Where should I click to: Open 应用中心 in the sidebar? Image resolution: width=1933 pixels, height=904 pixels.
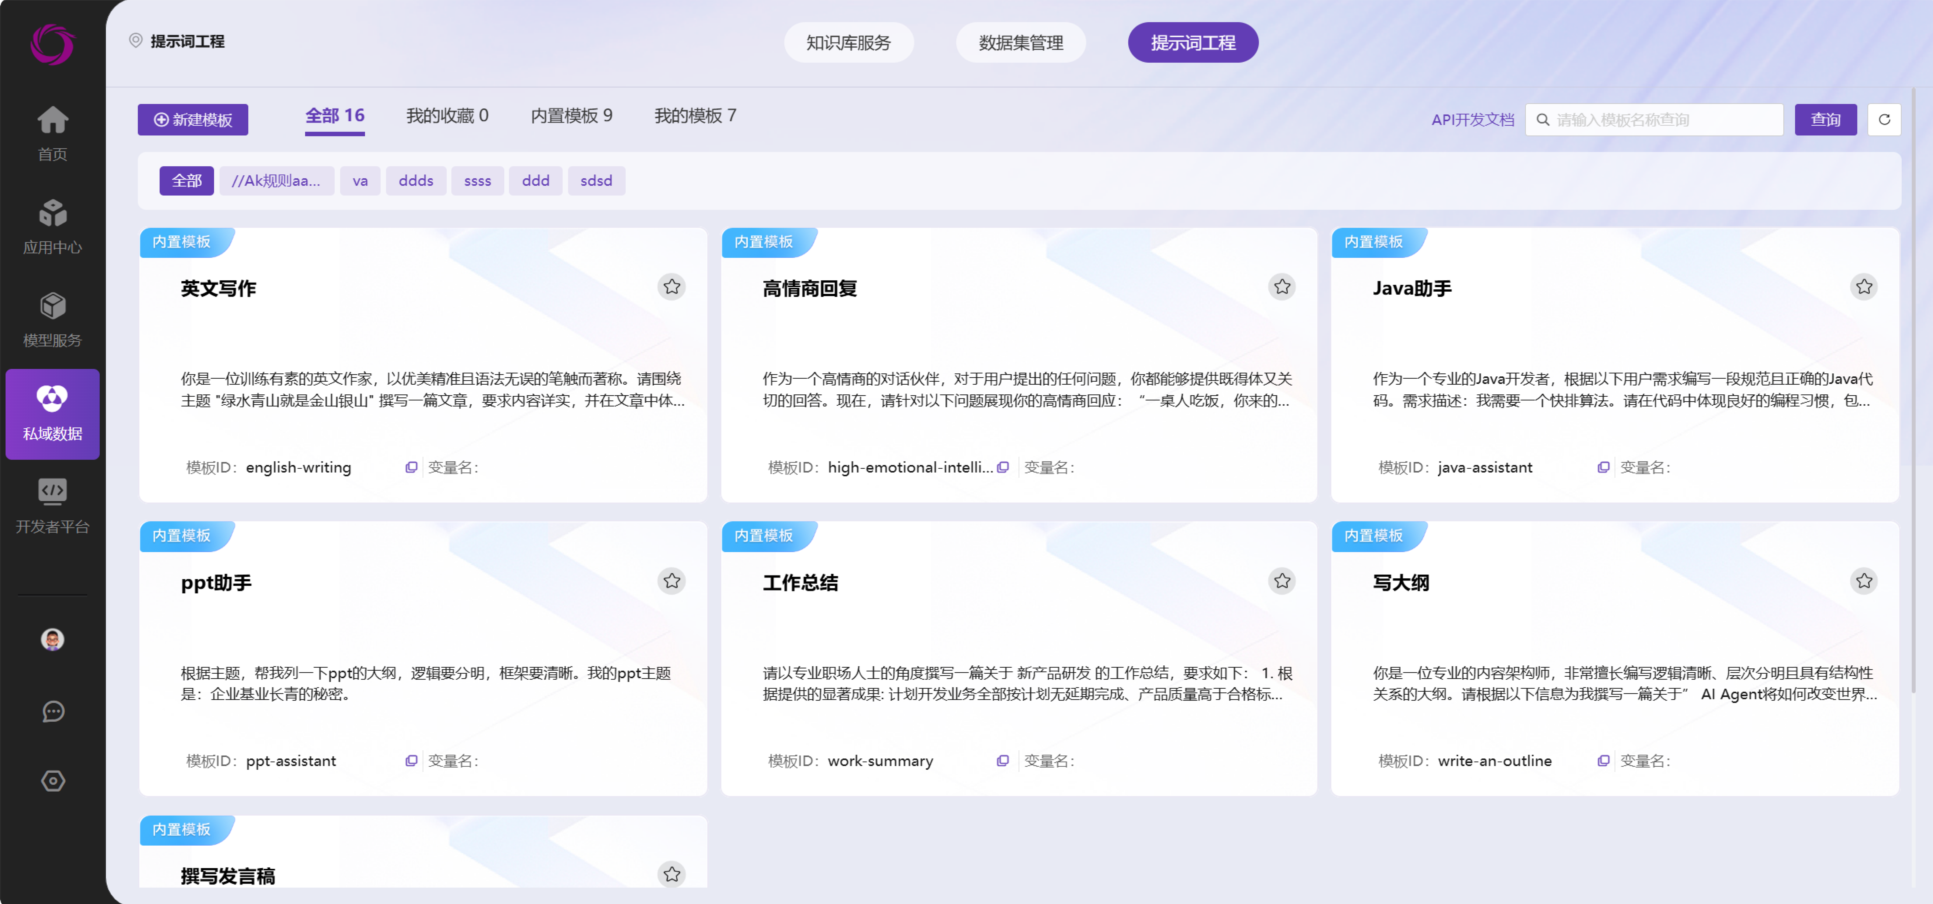pyautogui.click(x=52, y=227)
